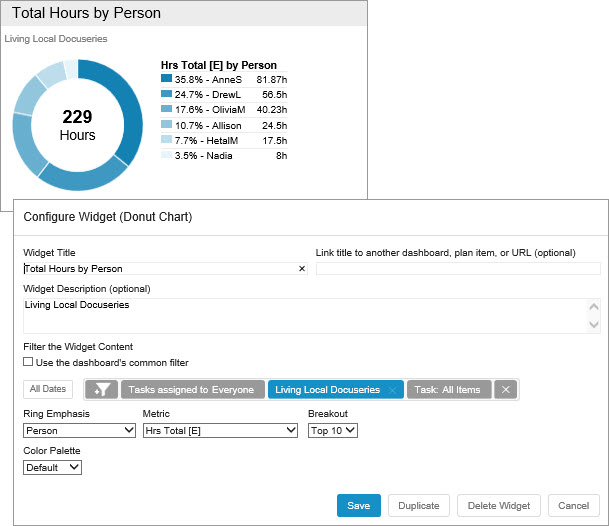
Task: Expand the Breakout Top 10 dropdown
Action: point(332,430)
